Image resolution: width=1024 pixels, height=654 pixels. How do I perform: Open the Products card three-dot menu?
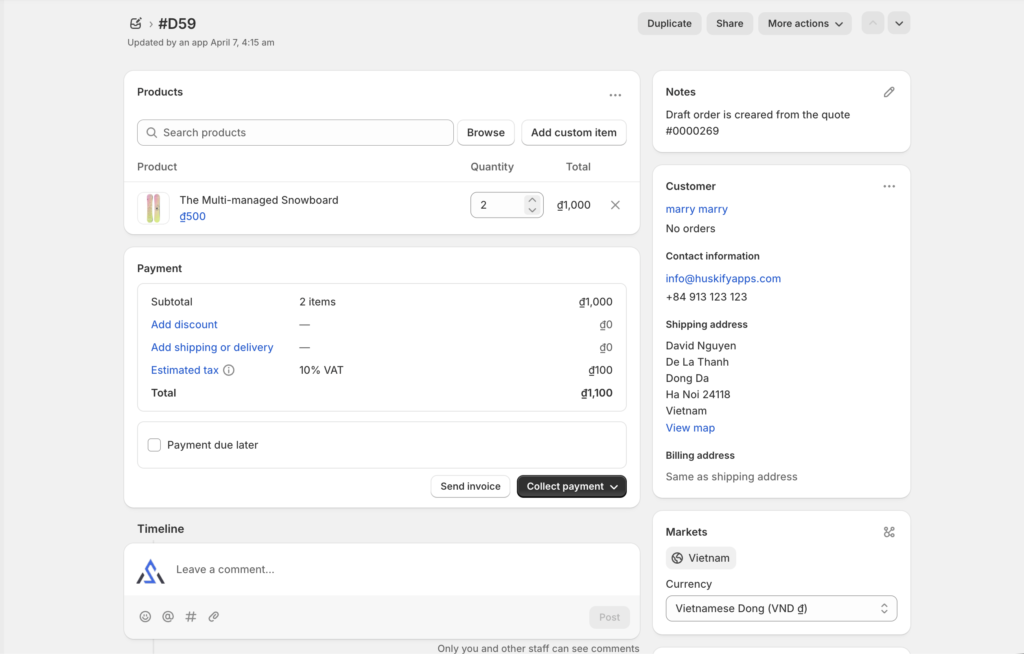click(615, 95)
